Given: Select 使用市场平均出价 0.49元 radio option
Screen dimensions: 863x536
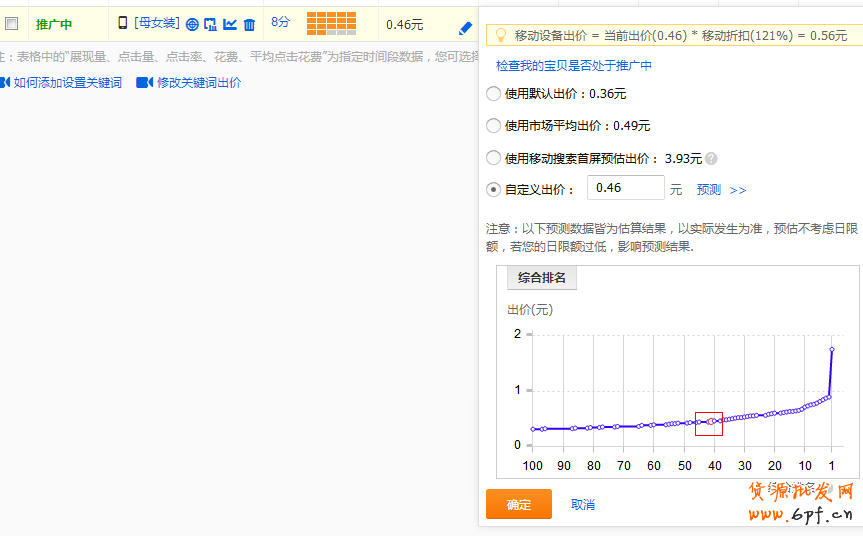Looking at the screenshot, I should tap(493, 126).
